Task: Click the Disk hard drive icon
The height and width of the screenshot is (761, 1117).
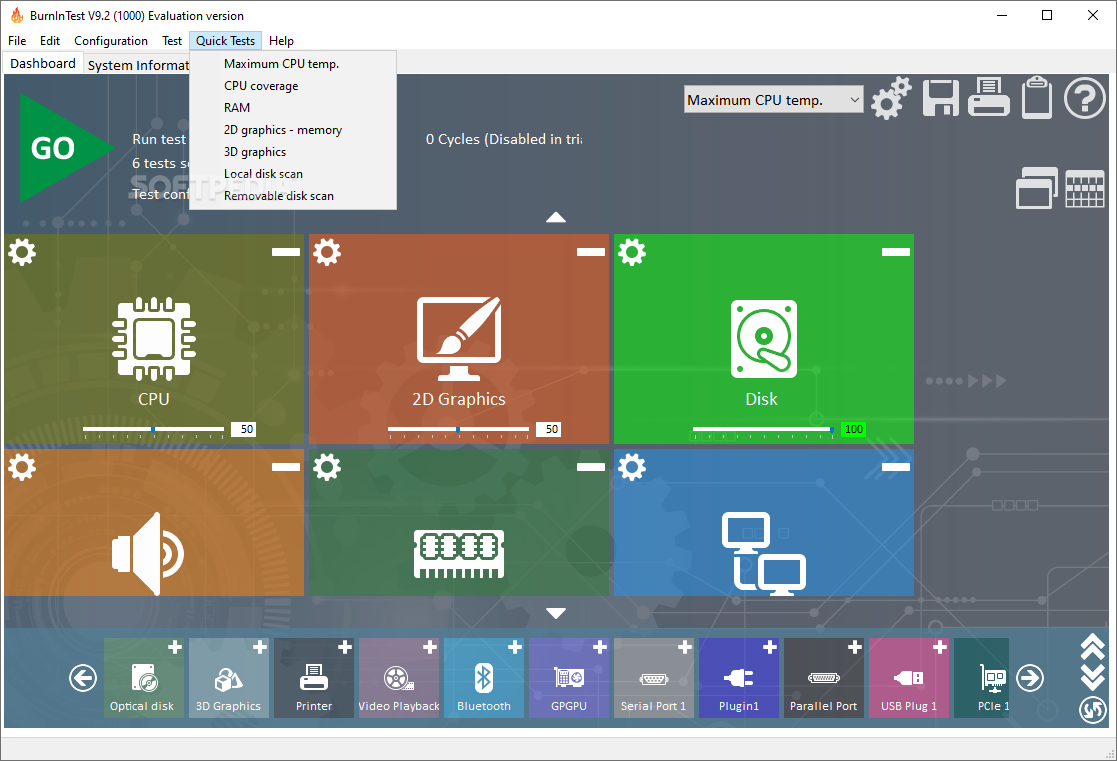Action: pos(764,338)
